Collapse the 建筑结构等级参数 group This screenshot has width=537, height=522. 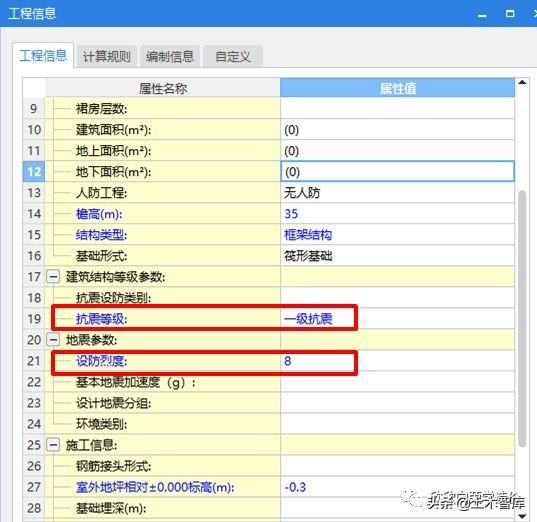[x=53, y=276]
